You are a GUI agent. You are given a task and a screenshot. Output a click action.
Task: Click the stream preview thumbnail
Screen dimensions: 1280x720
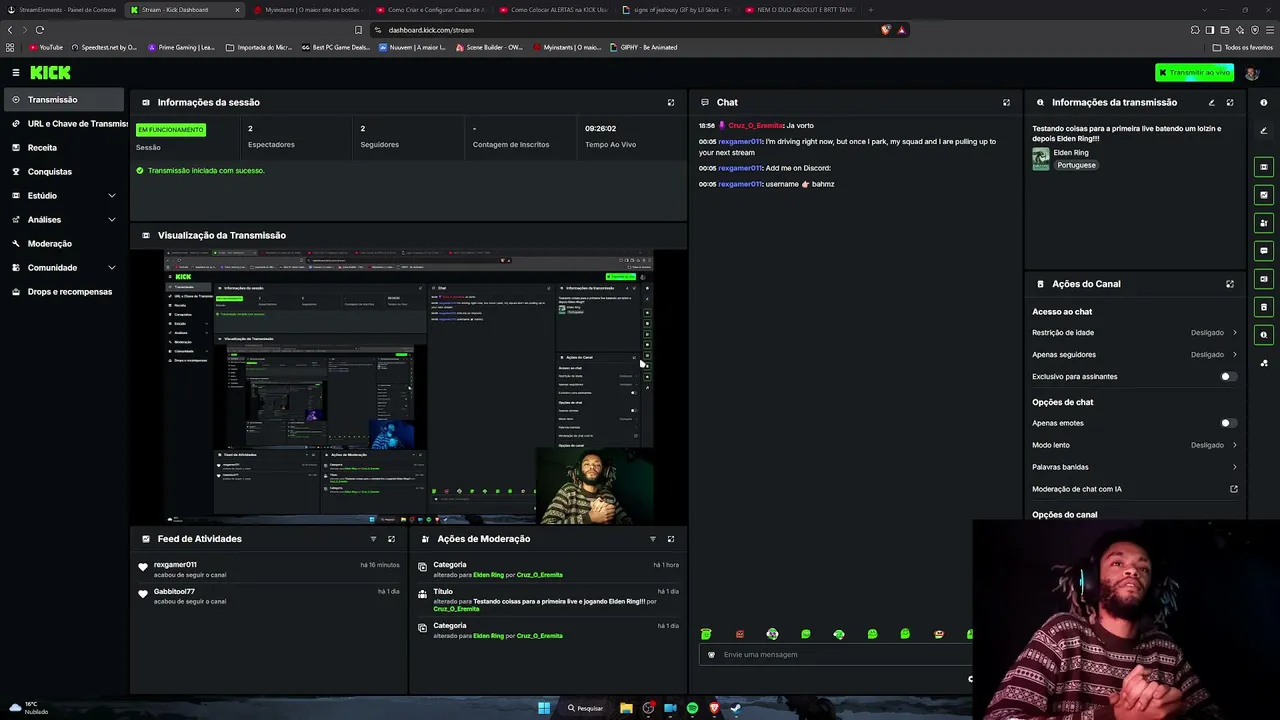click(x=408, y=388)
